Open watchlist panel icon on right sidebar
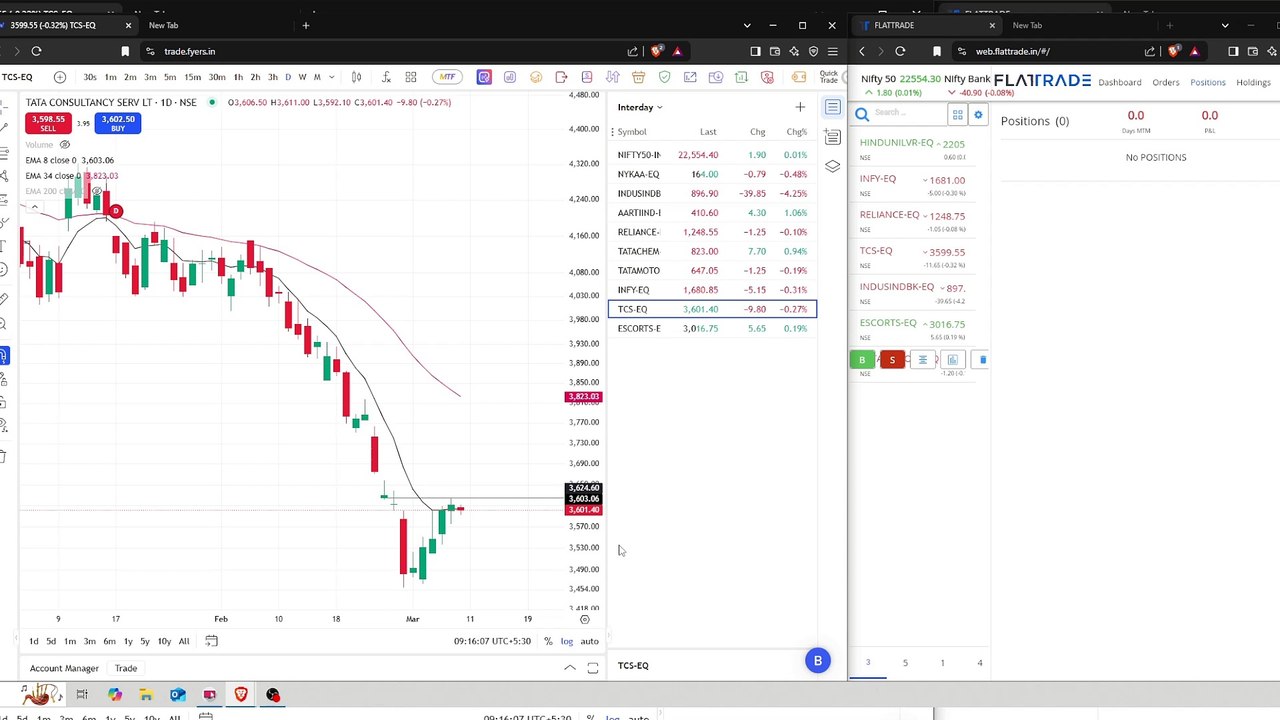Viewport: 1280px width, 720px height. 832,107
